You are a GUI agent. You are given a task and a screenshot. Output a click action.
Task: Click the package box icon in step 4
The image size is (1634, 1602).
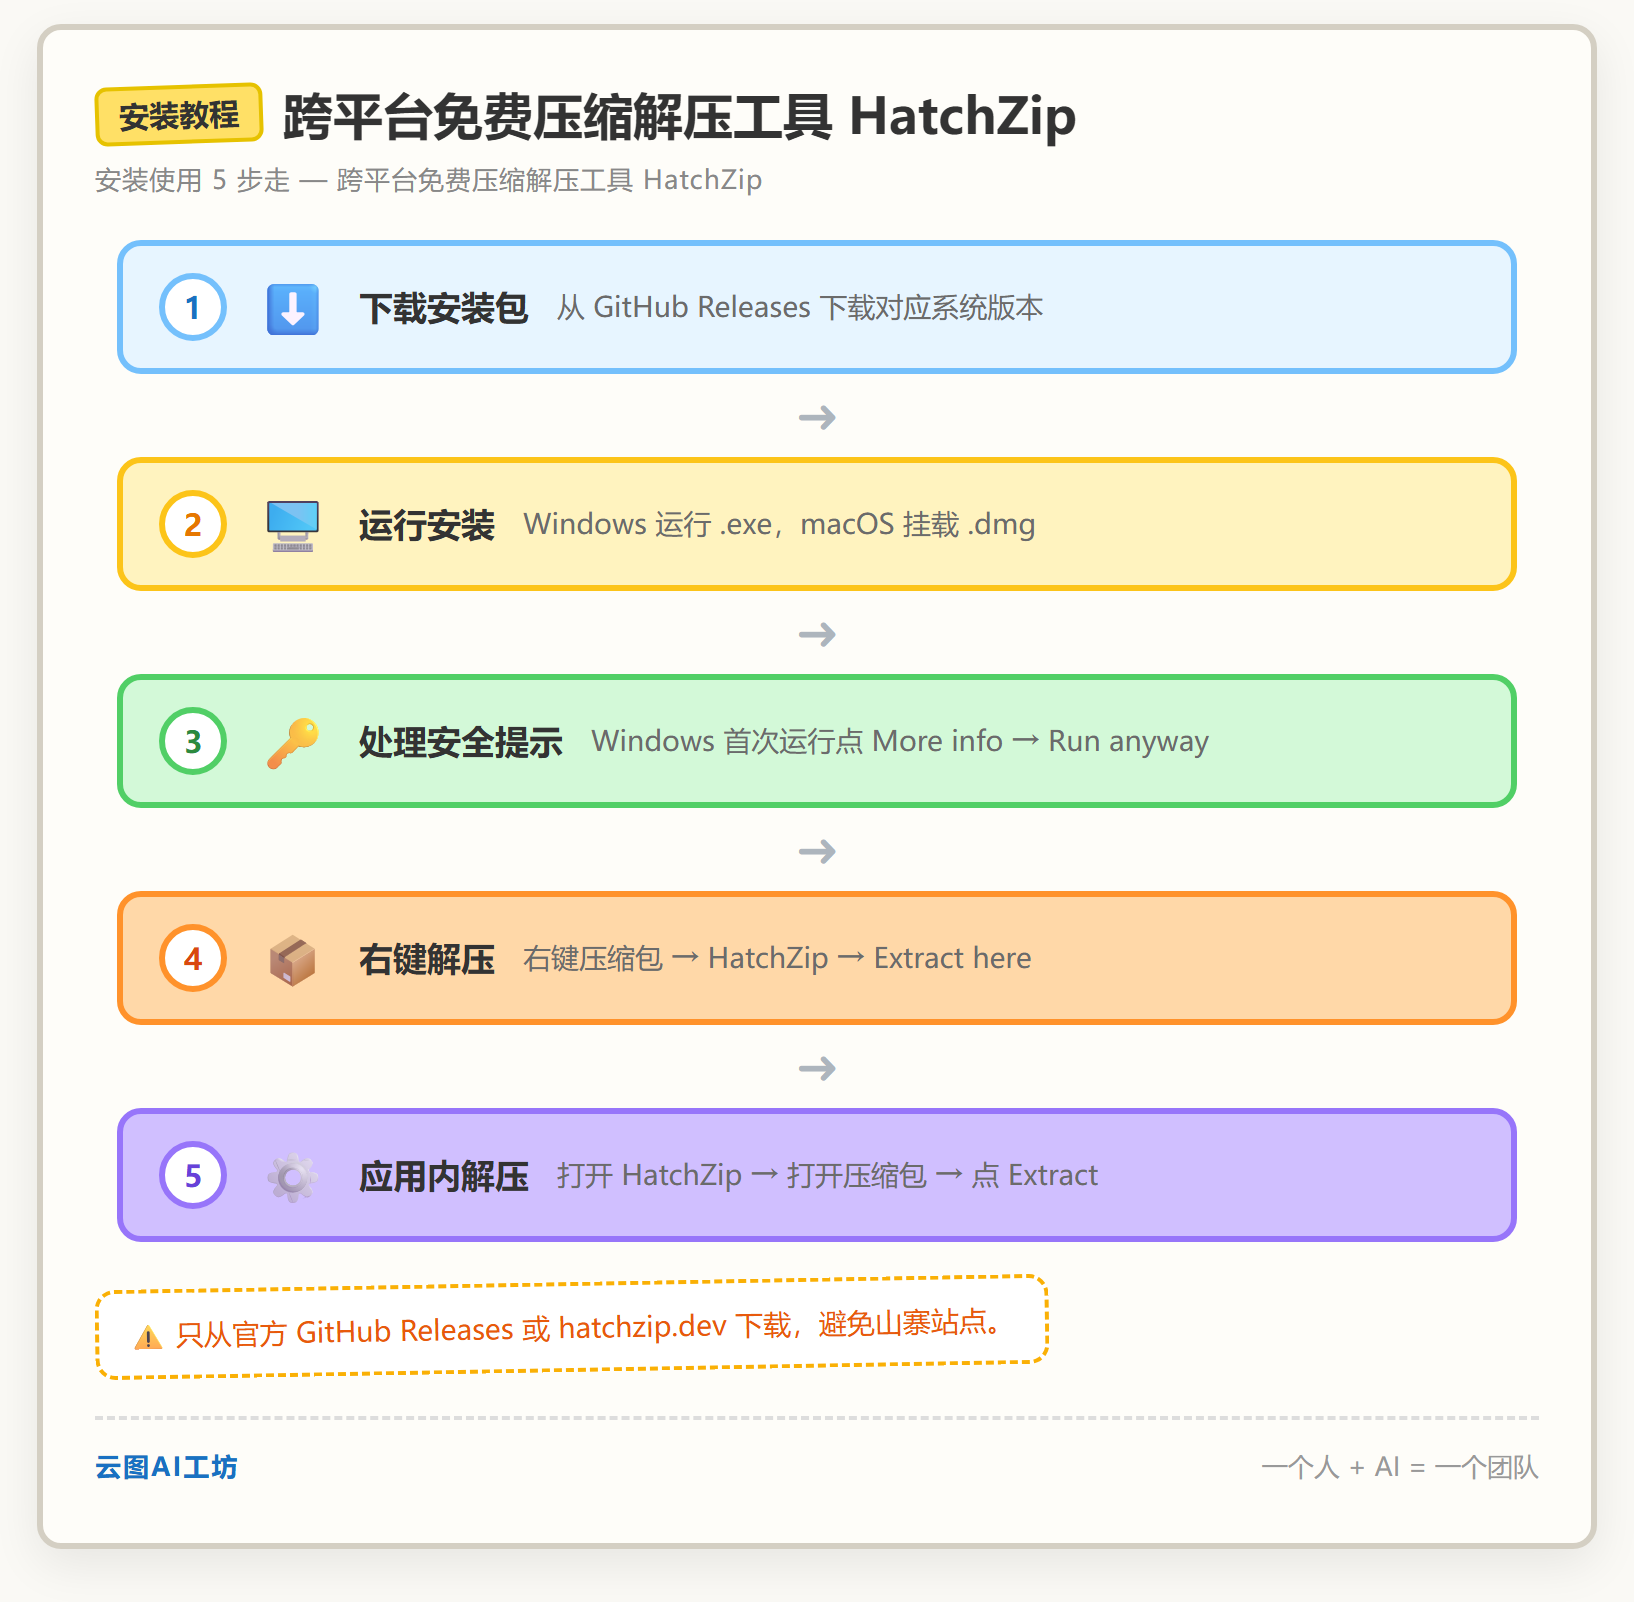point(293,959)
